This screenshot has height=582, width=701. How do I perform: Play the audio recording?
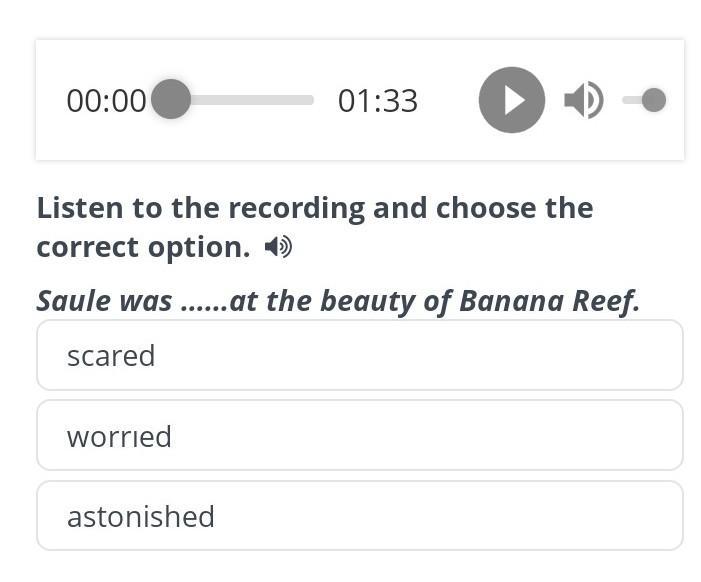(x=511, y=100)
